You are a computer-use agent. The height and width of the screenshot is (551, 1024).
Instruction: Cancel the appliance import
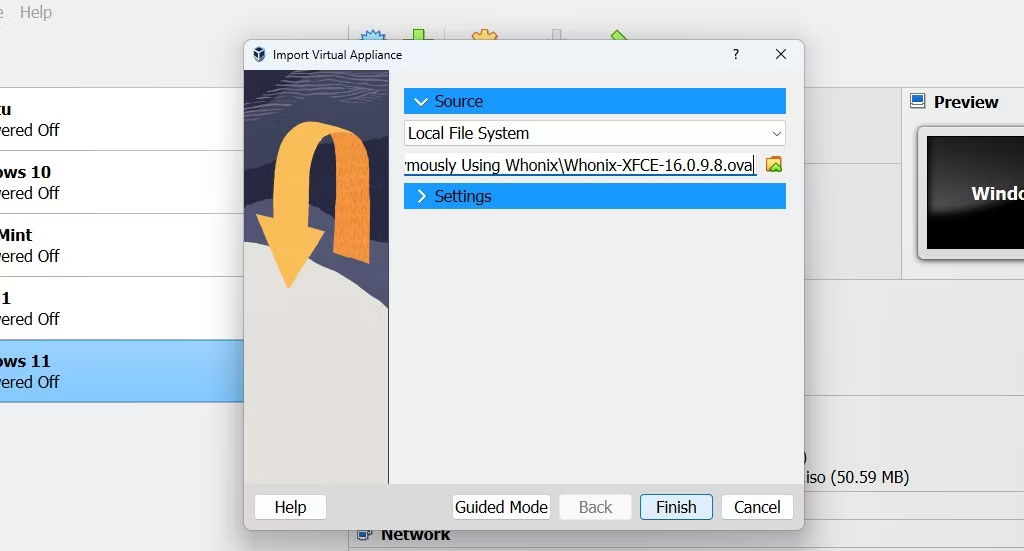pos(757,507)
